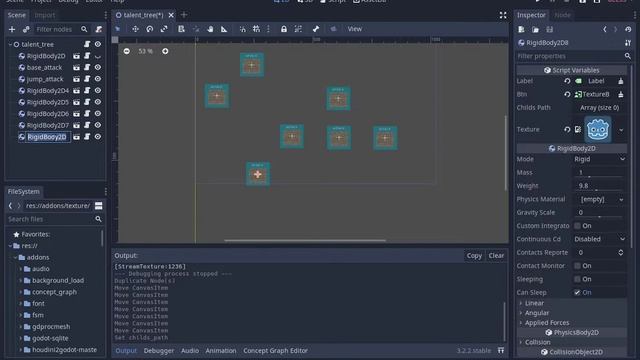Image resolution: width=640 pixels, height=360 pixels.
Task: Open Inspector object history list
Action: [x=628, y=29]
